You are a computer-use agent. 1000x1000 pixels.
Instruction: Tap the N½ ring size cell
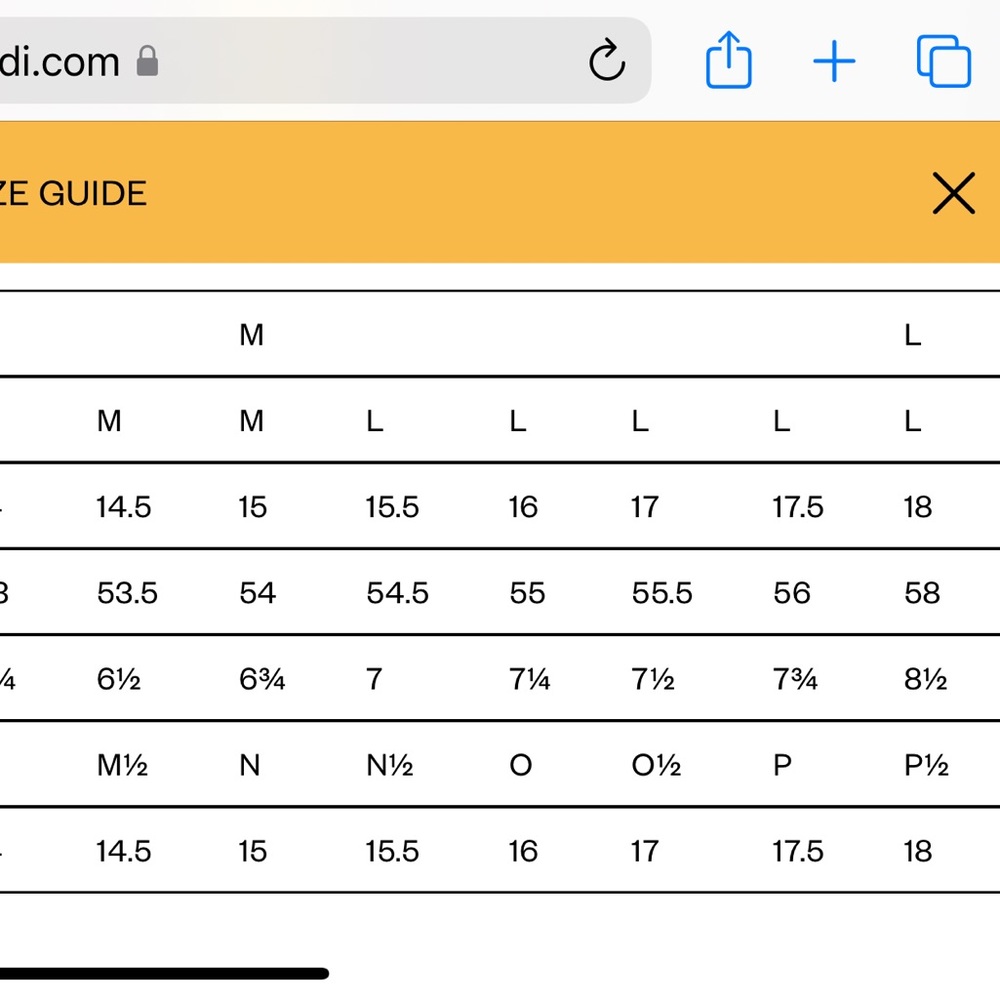[x=390, y=765]
